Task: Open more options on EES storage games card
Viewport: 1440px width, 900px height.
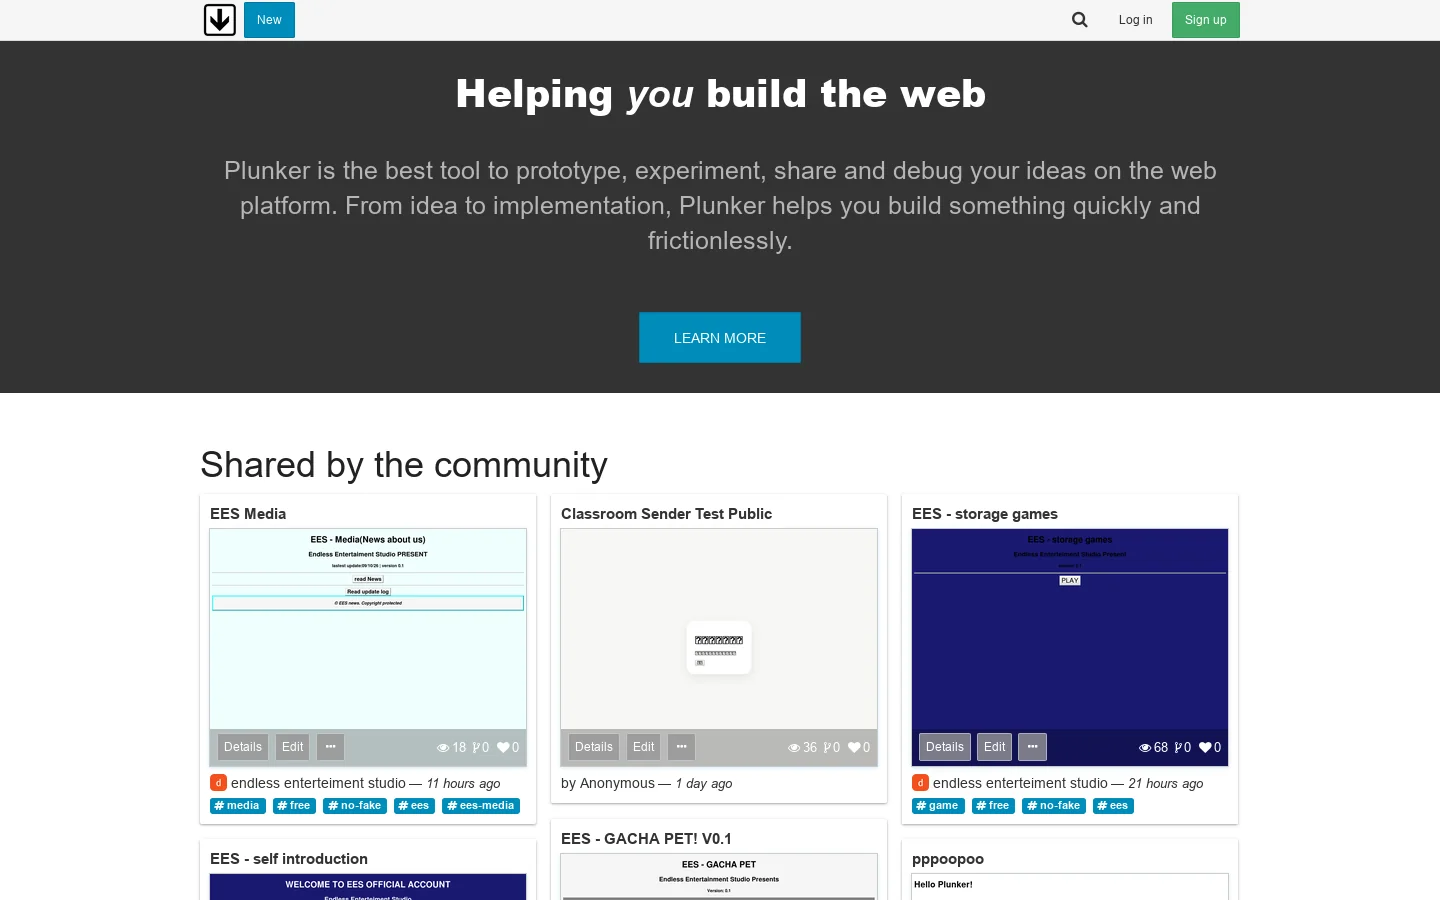Action: (x=1033, y=747)
